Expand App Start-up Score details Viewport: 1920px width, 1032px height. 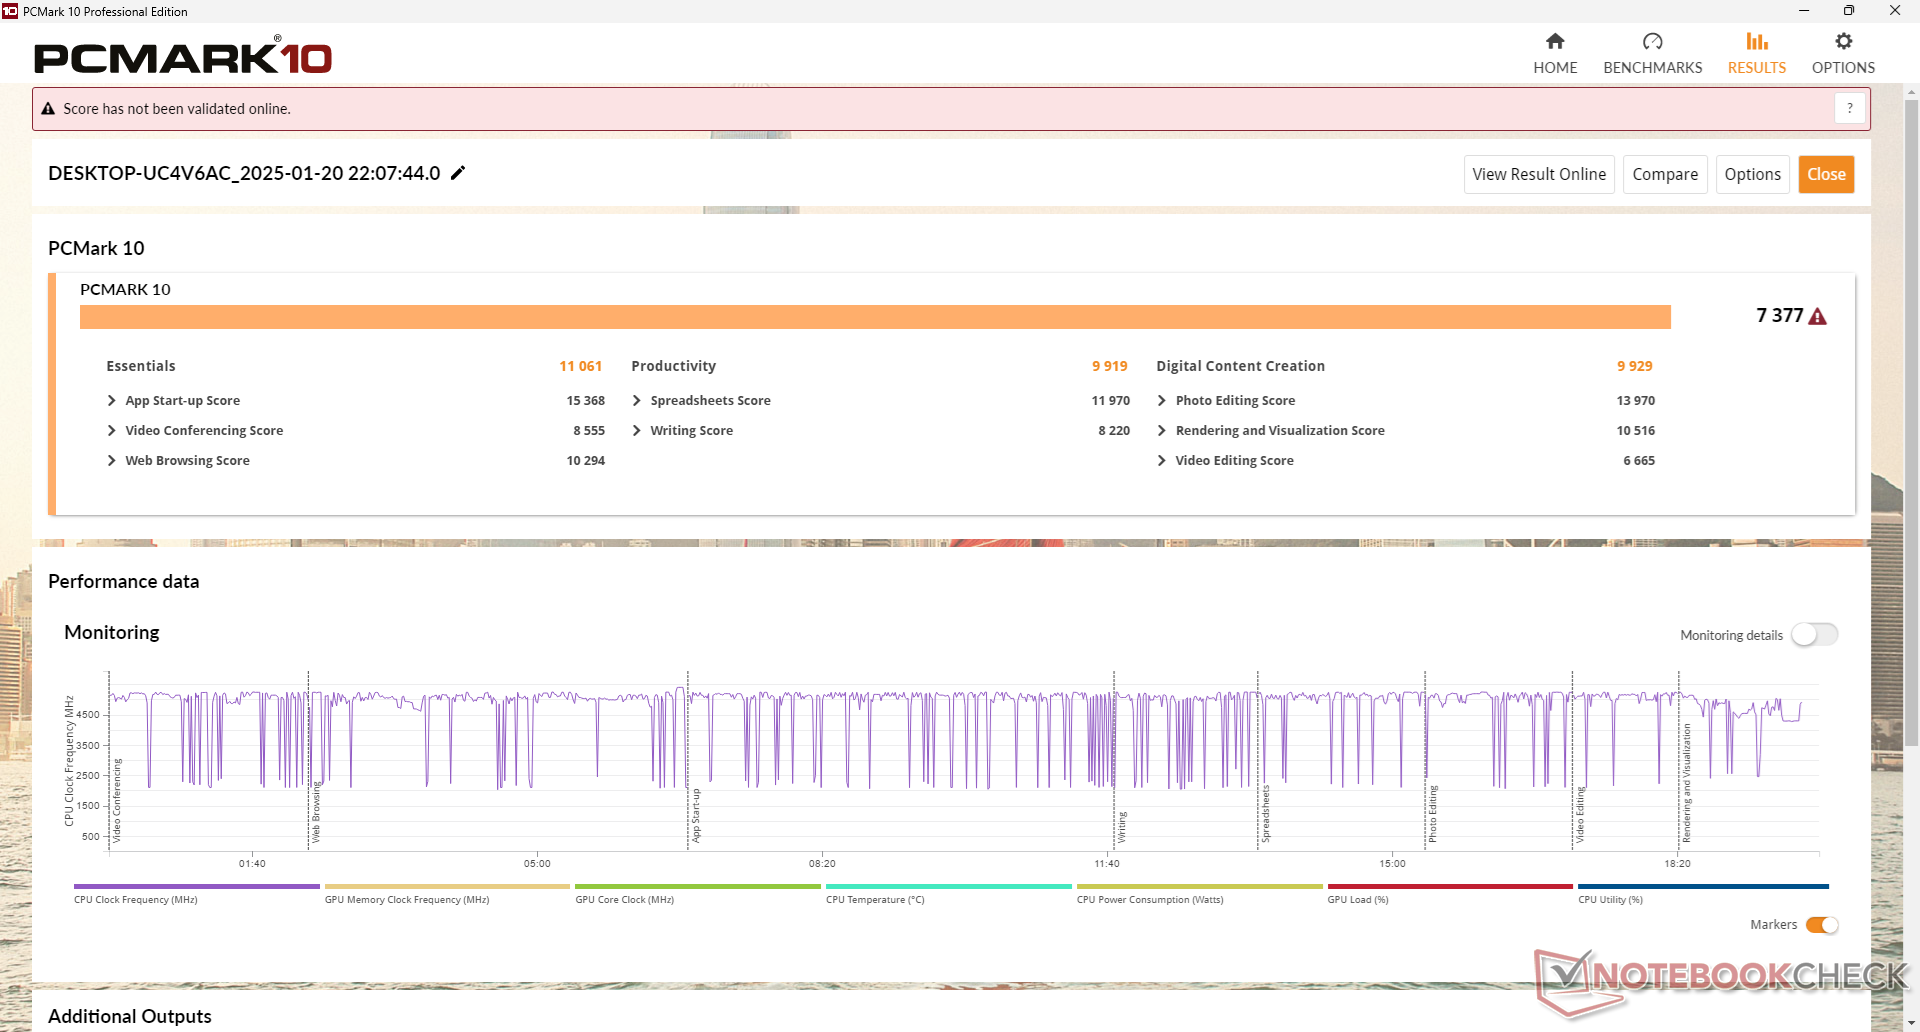(x=111, y=401)
